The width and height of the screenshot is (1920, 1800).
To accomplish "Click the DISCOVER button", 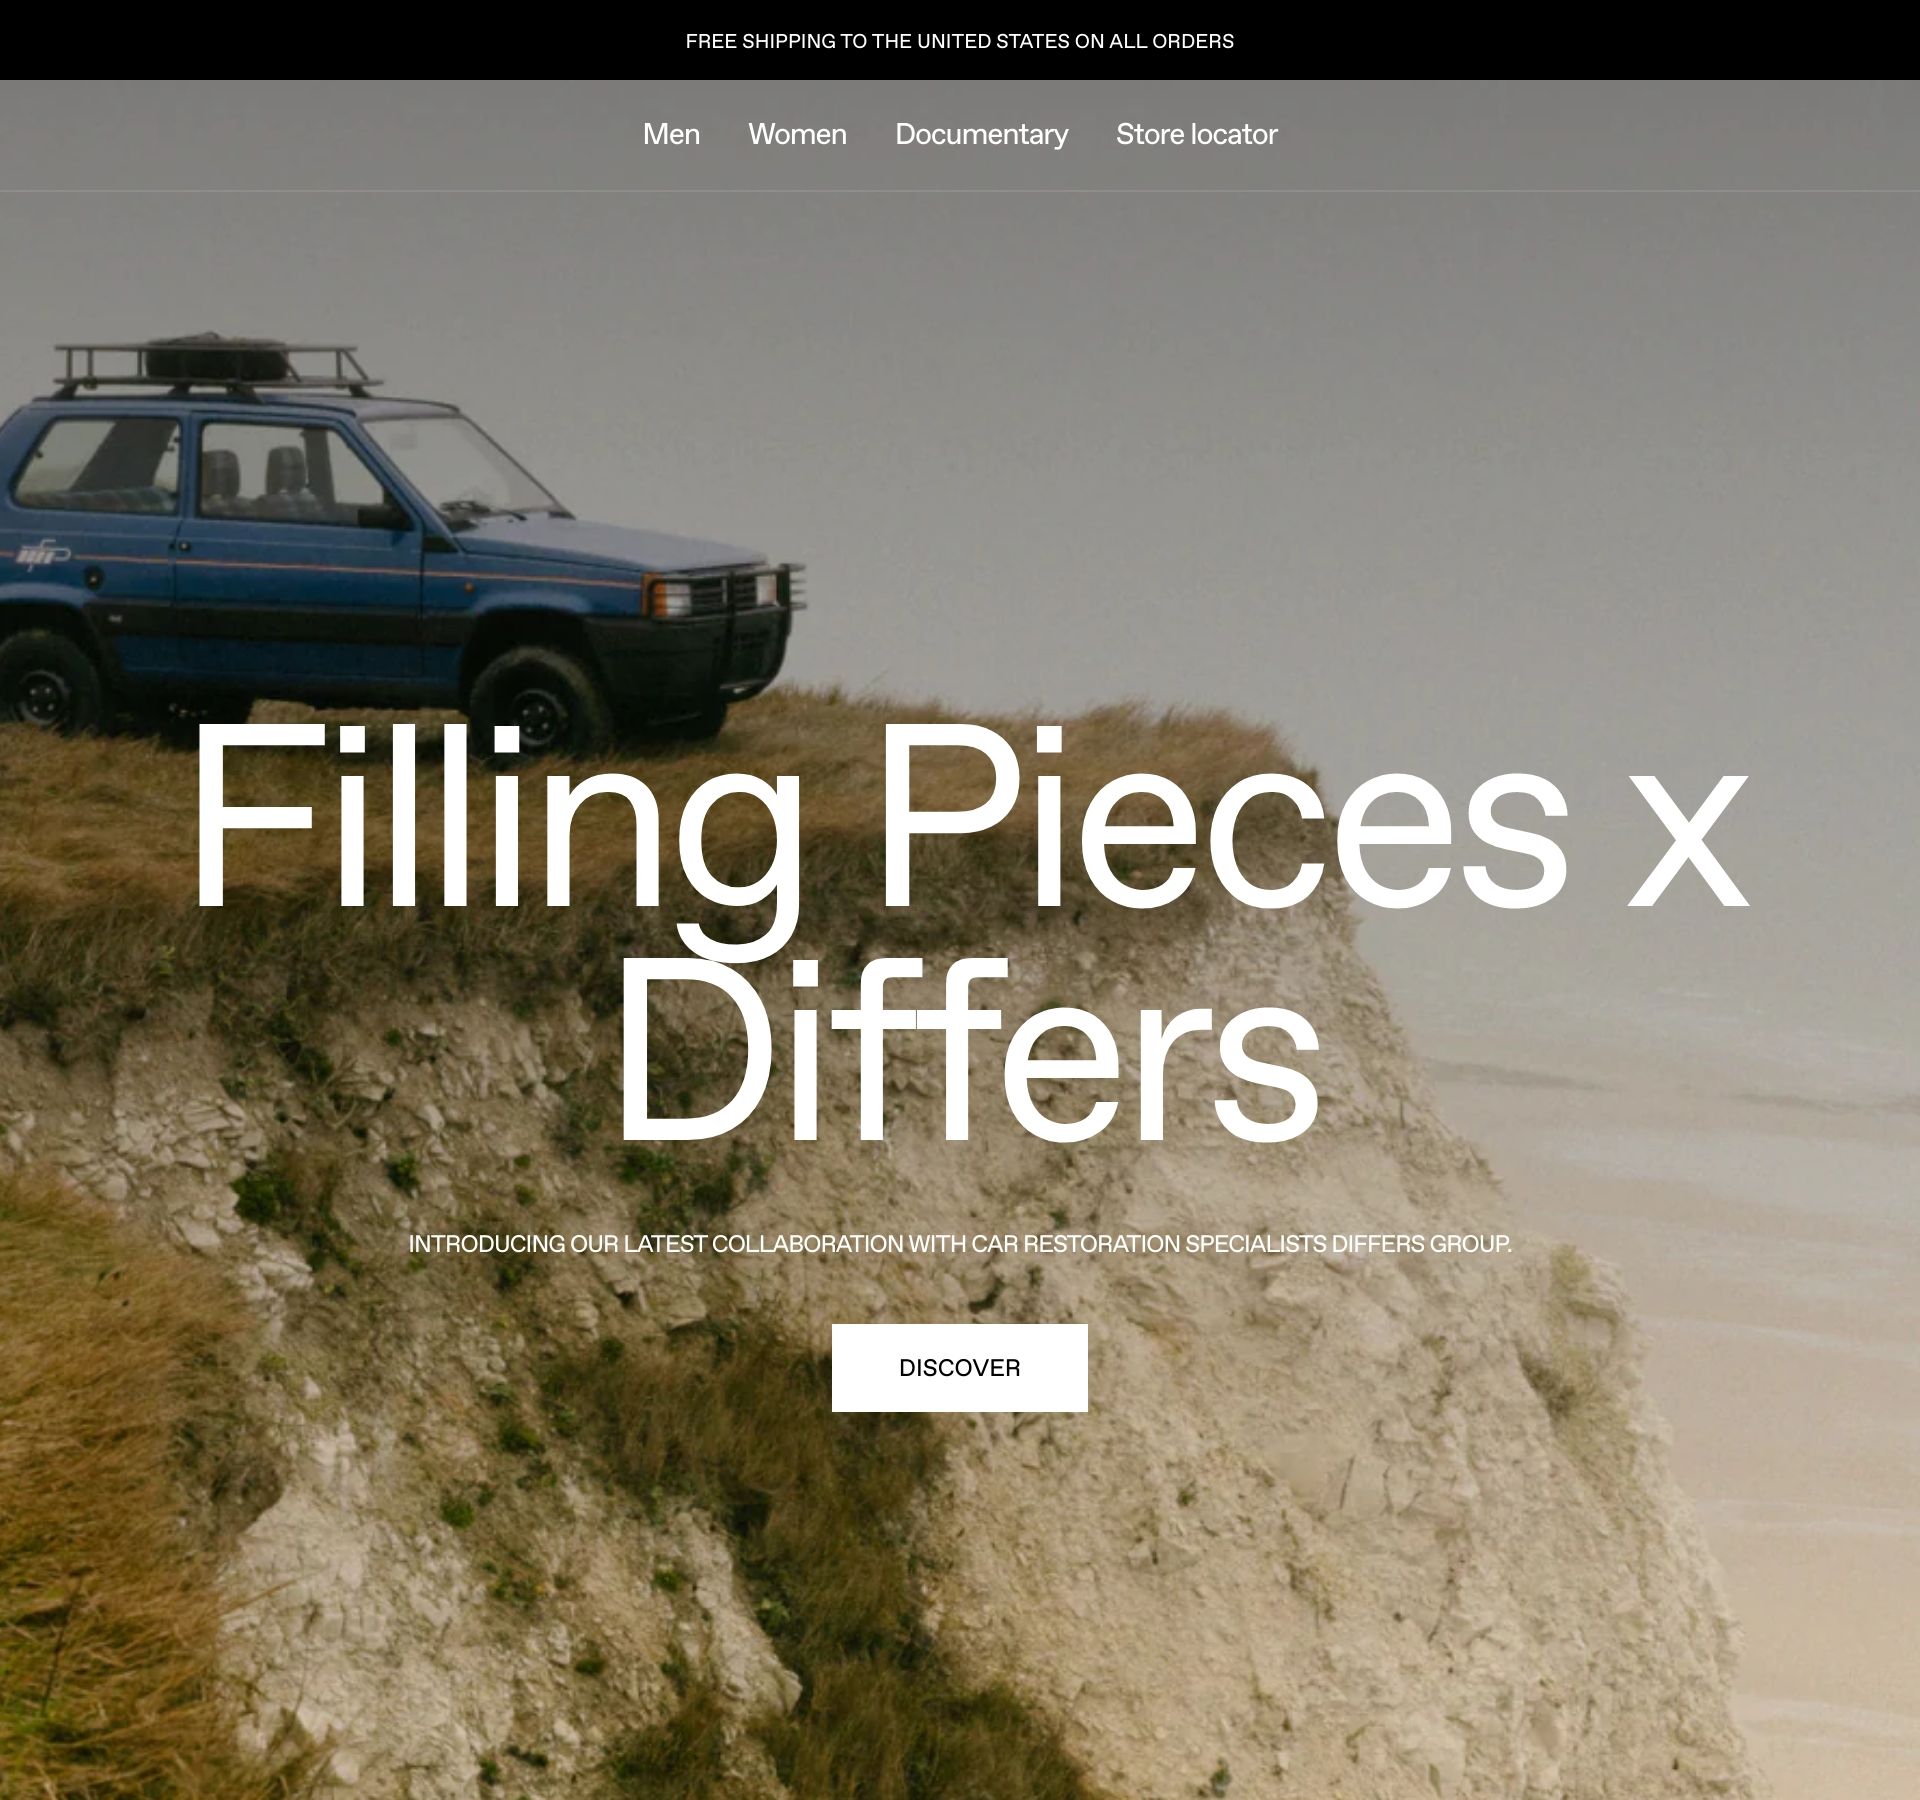I will coord(959,1367).
